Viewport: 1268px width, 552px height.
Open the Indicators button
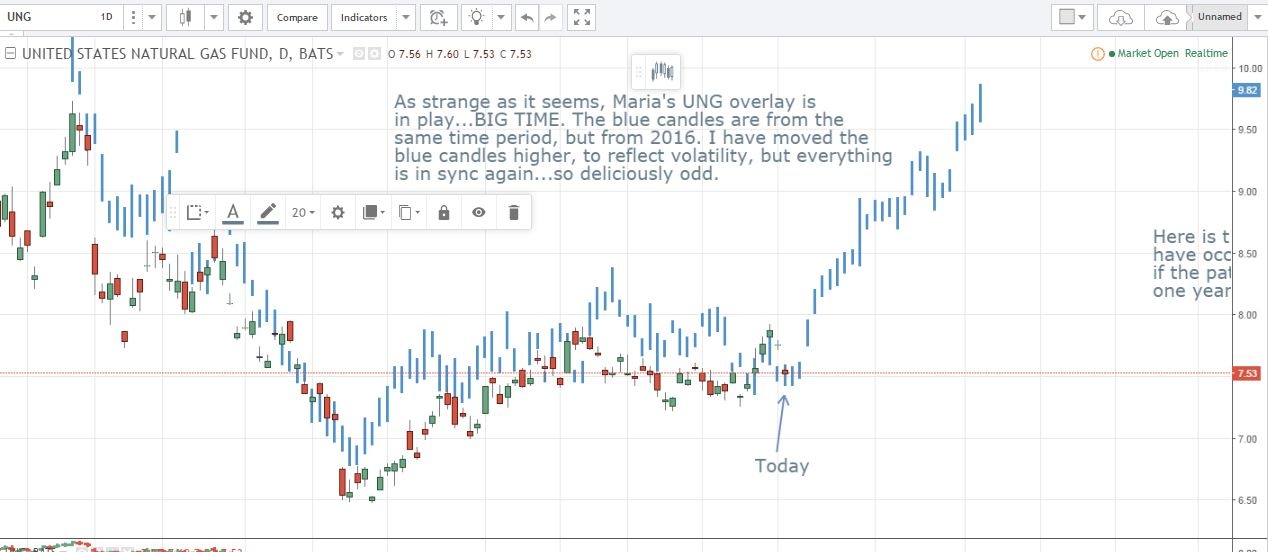[363, 17]
